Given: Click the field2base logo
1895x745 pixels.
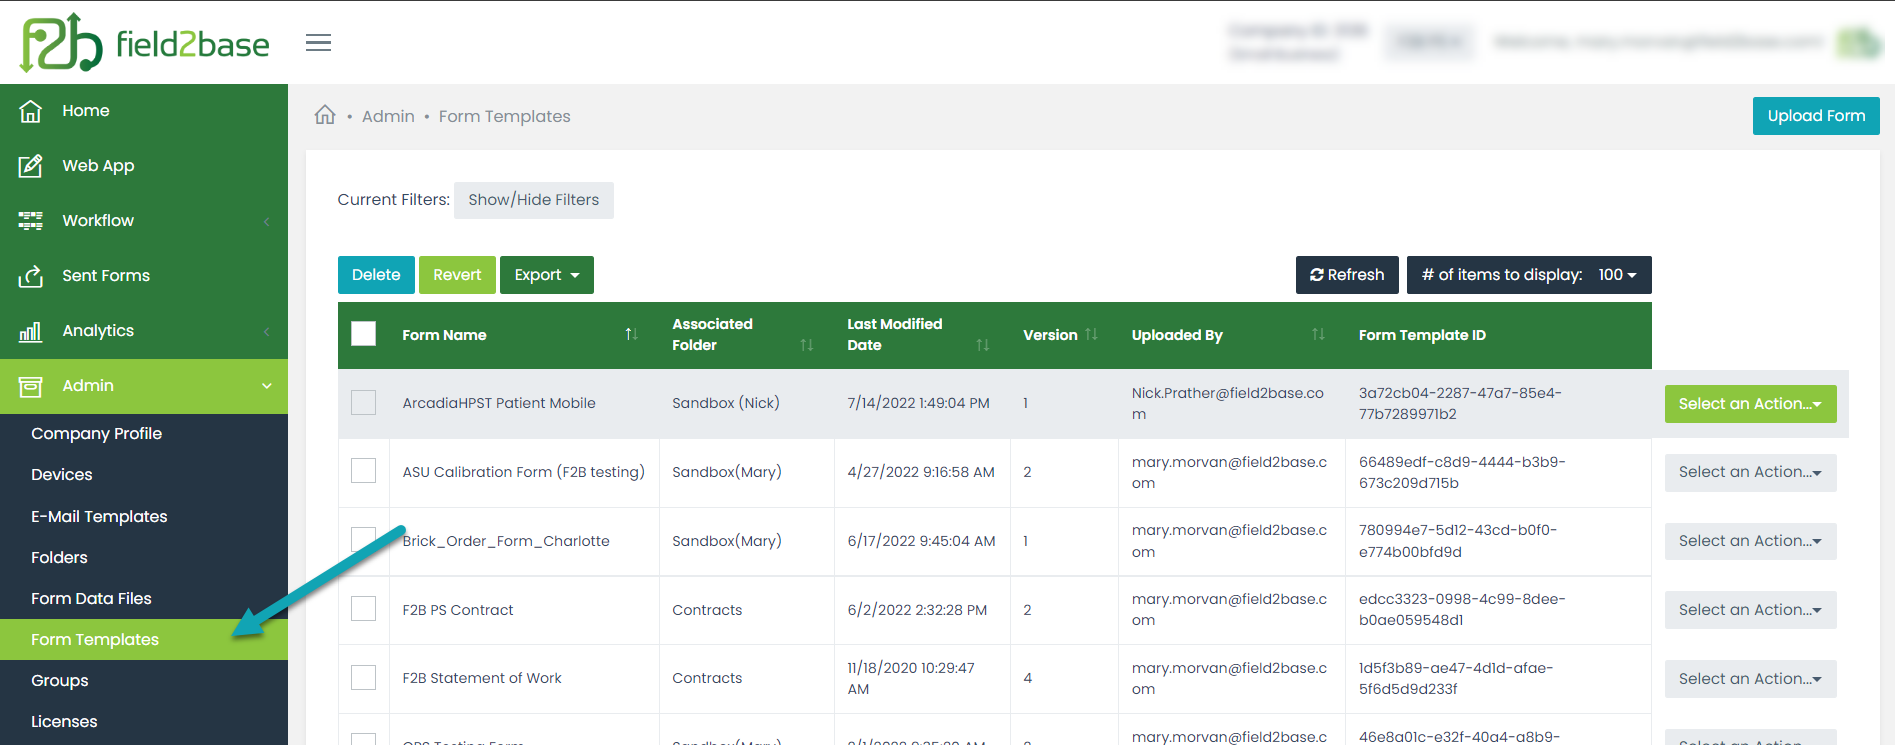Looking at the screenshot, I should 145,43.
